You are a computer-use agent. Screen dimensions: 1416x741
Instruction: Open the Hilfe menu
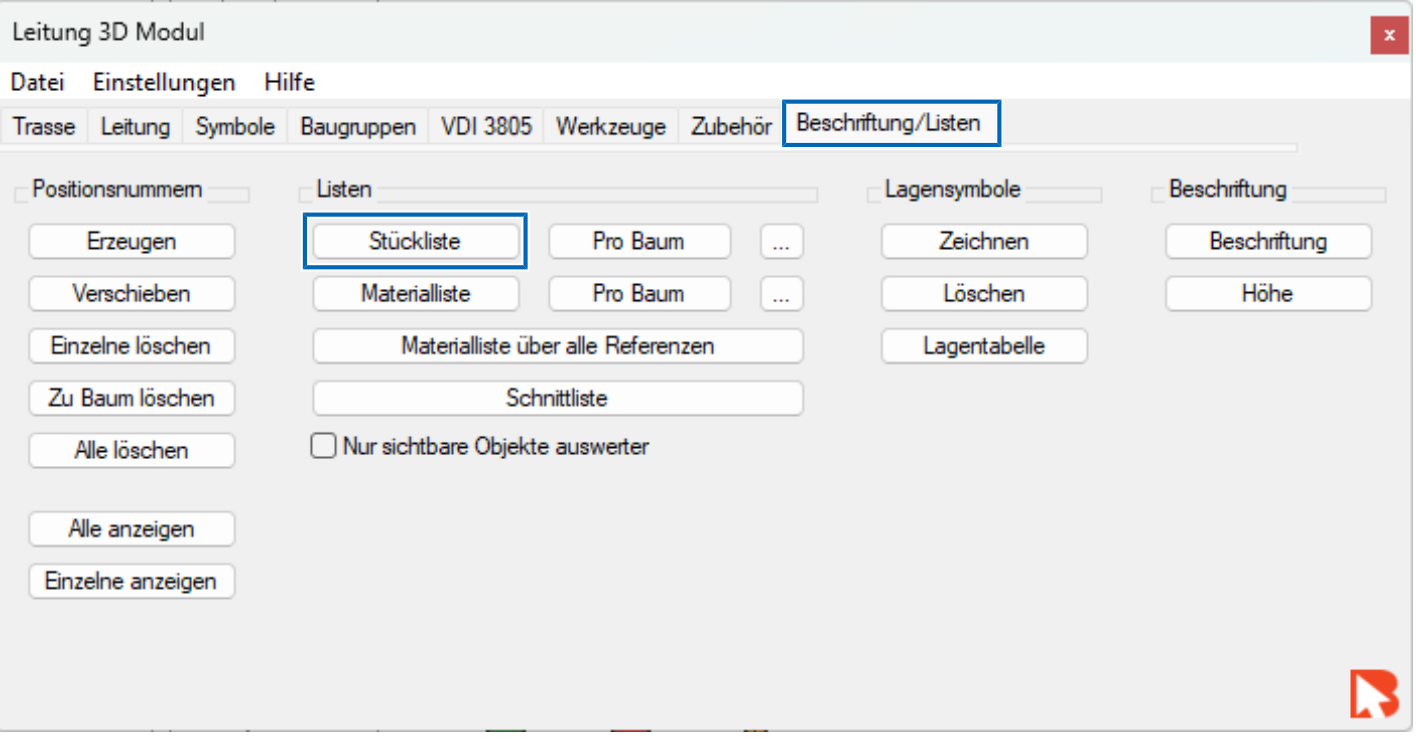click(289, 82)
